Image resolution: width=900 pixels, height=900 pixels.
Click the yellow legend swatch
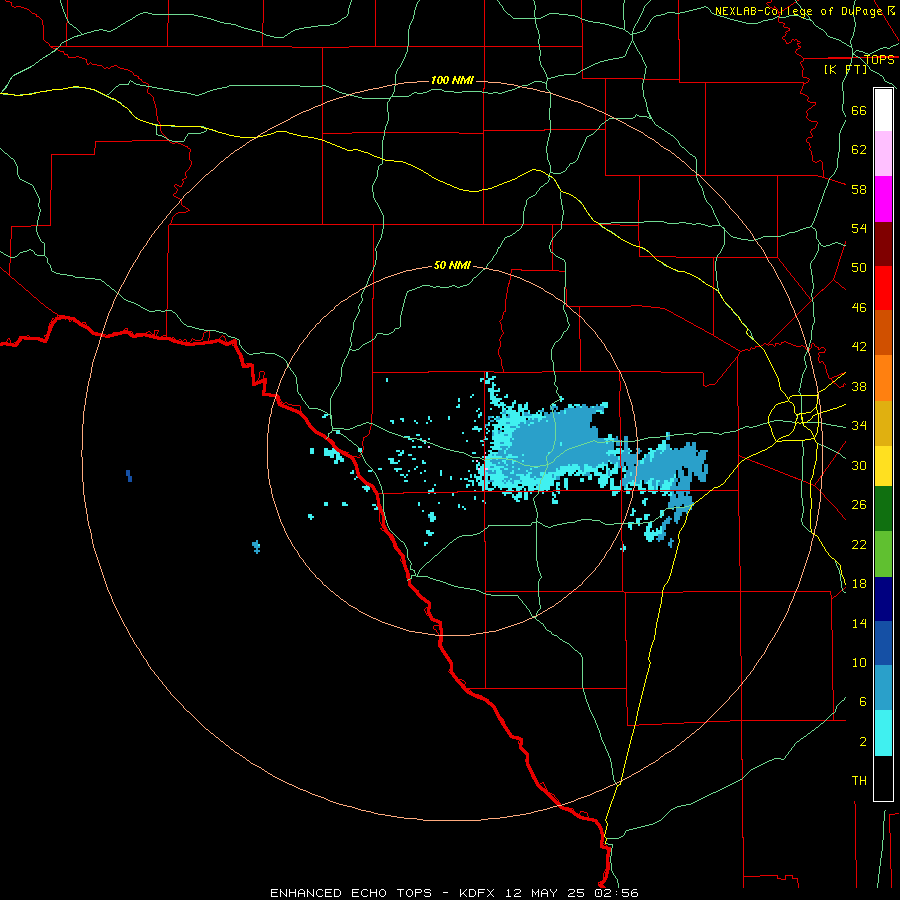(883, 465)
